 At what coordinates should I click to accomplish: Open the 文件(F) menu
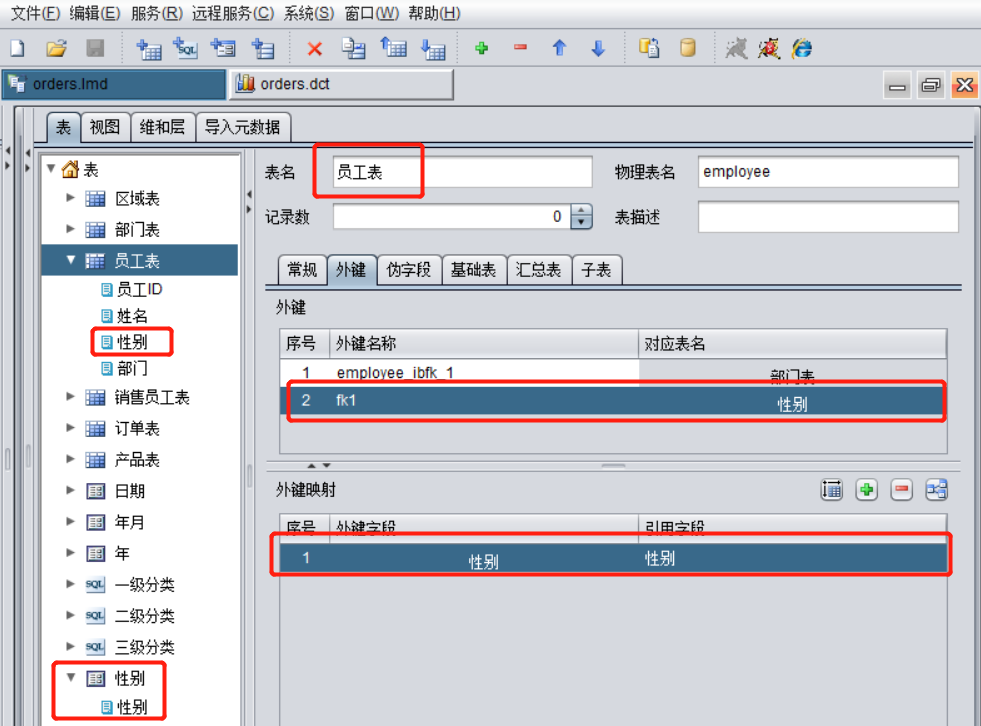(x=36, y=13)
